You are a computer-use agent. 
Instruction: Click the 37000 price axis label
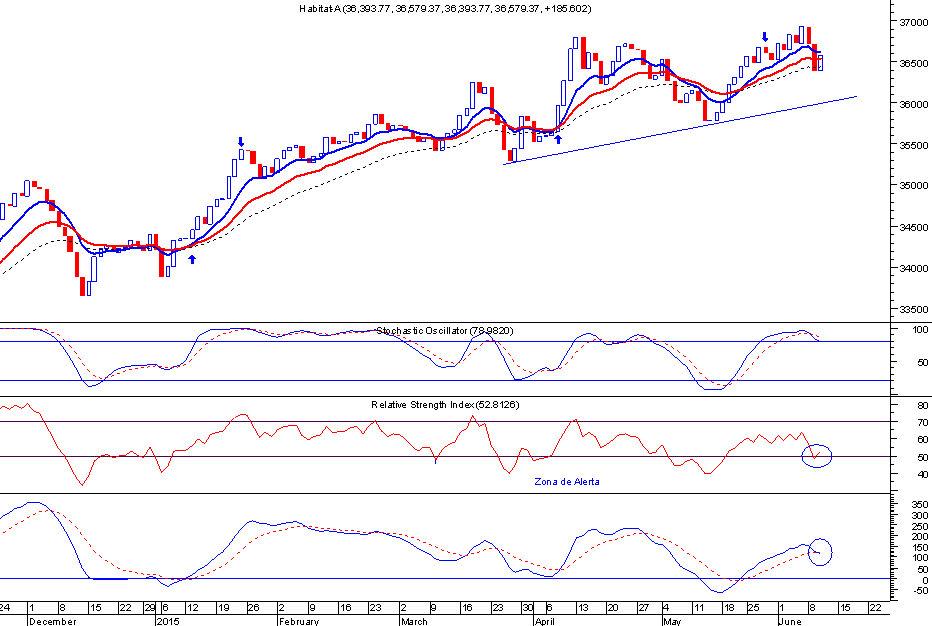[x=914, y=22]
